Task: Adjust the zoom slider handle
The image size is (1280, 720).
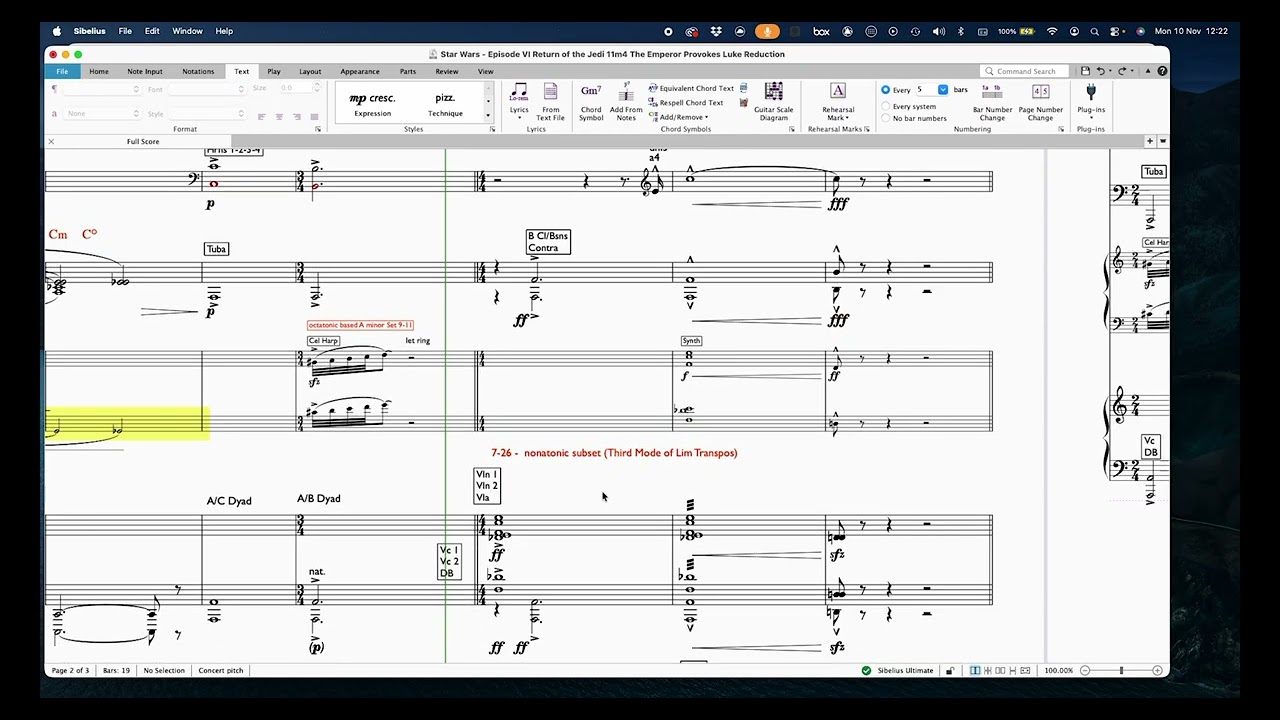Action: [x=1121, y=671]
